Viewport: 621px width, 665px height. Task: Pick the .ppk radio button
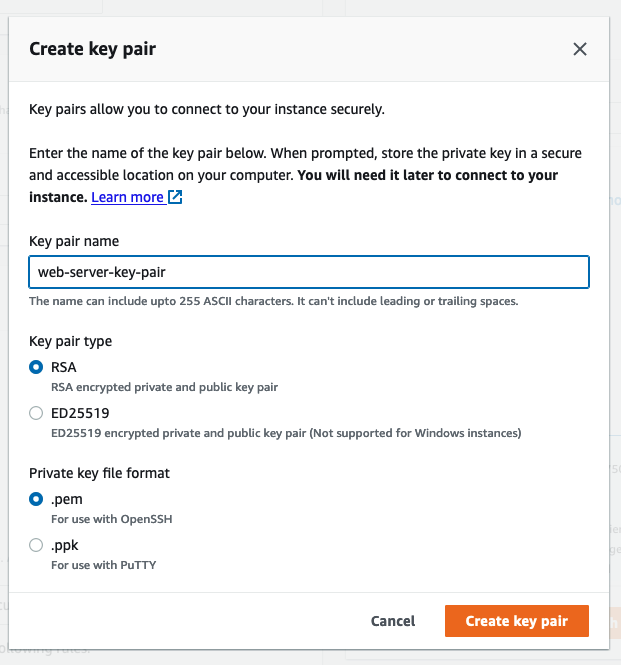click(x=36, y=545)
